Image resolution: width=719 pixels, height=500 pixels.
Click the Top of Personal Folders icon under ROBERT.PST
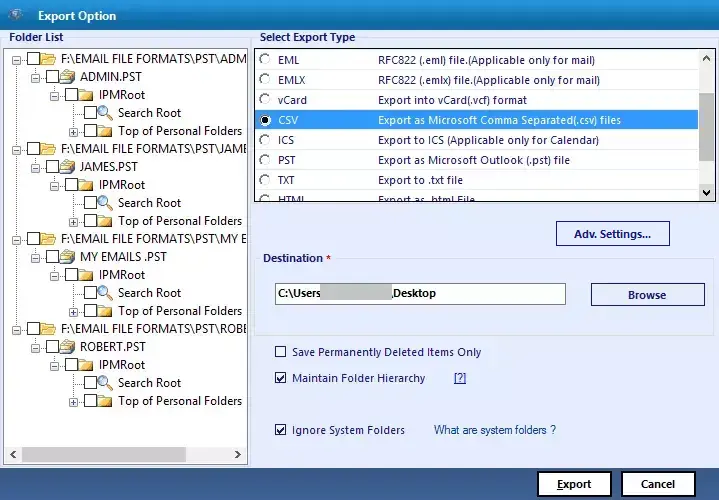coord(105,401)
